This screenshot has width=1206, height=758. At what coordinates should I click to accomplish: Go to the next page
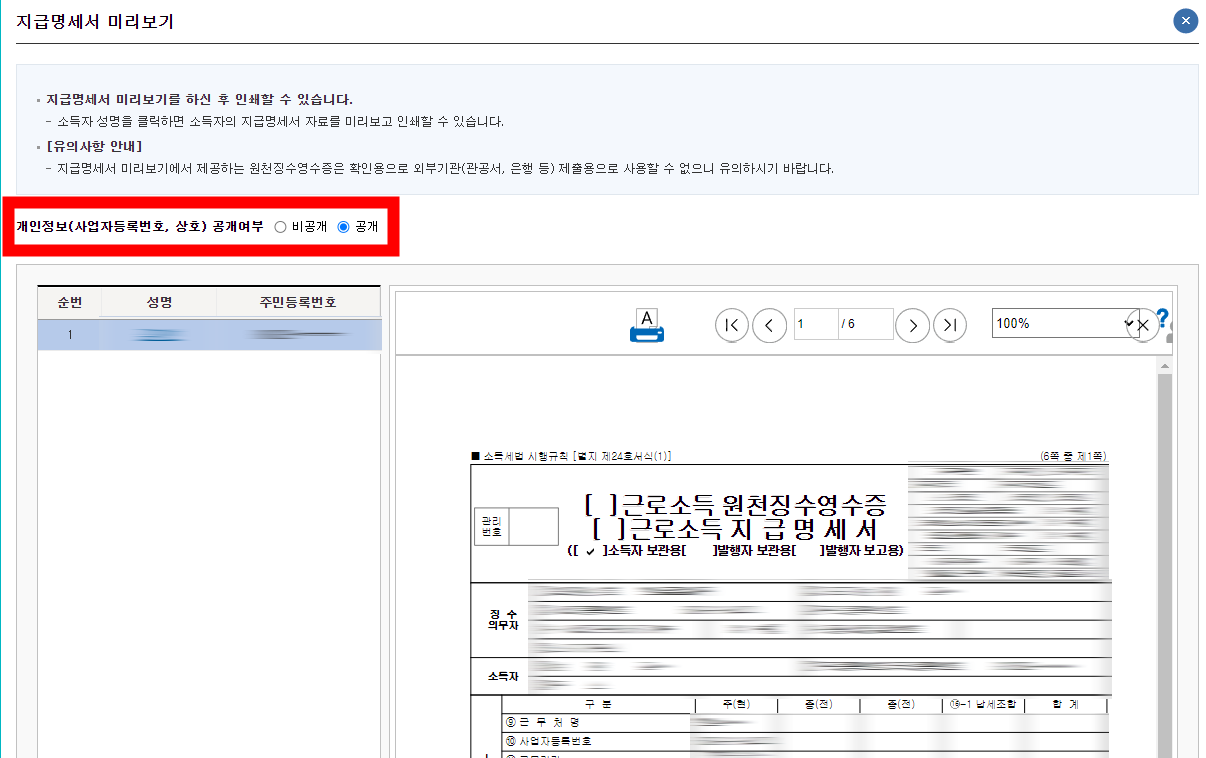click(x=912, y=325)
